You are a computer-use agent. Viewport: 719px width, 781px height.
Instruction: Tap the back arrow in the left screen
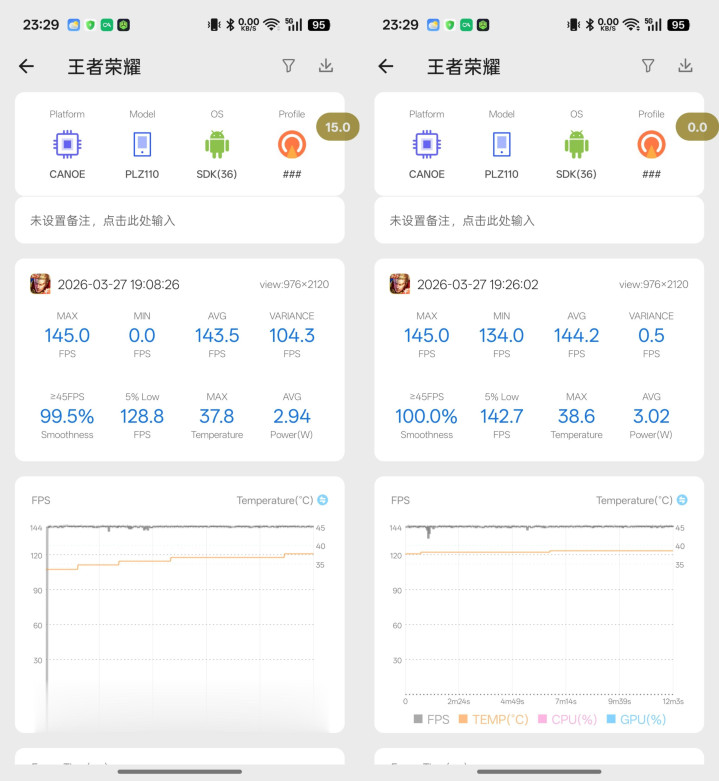pyautogui.click(x=26, y=66)
